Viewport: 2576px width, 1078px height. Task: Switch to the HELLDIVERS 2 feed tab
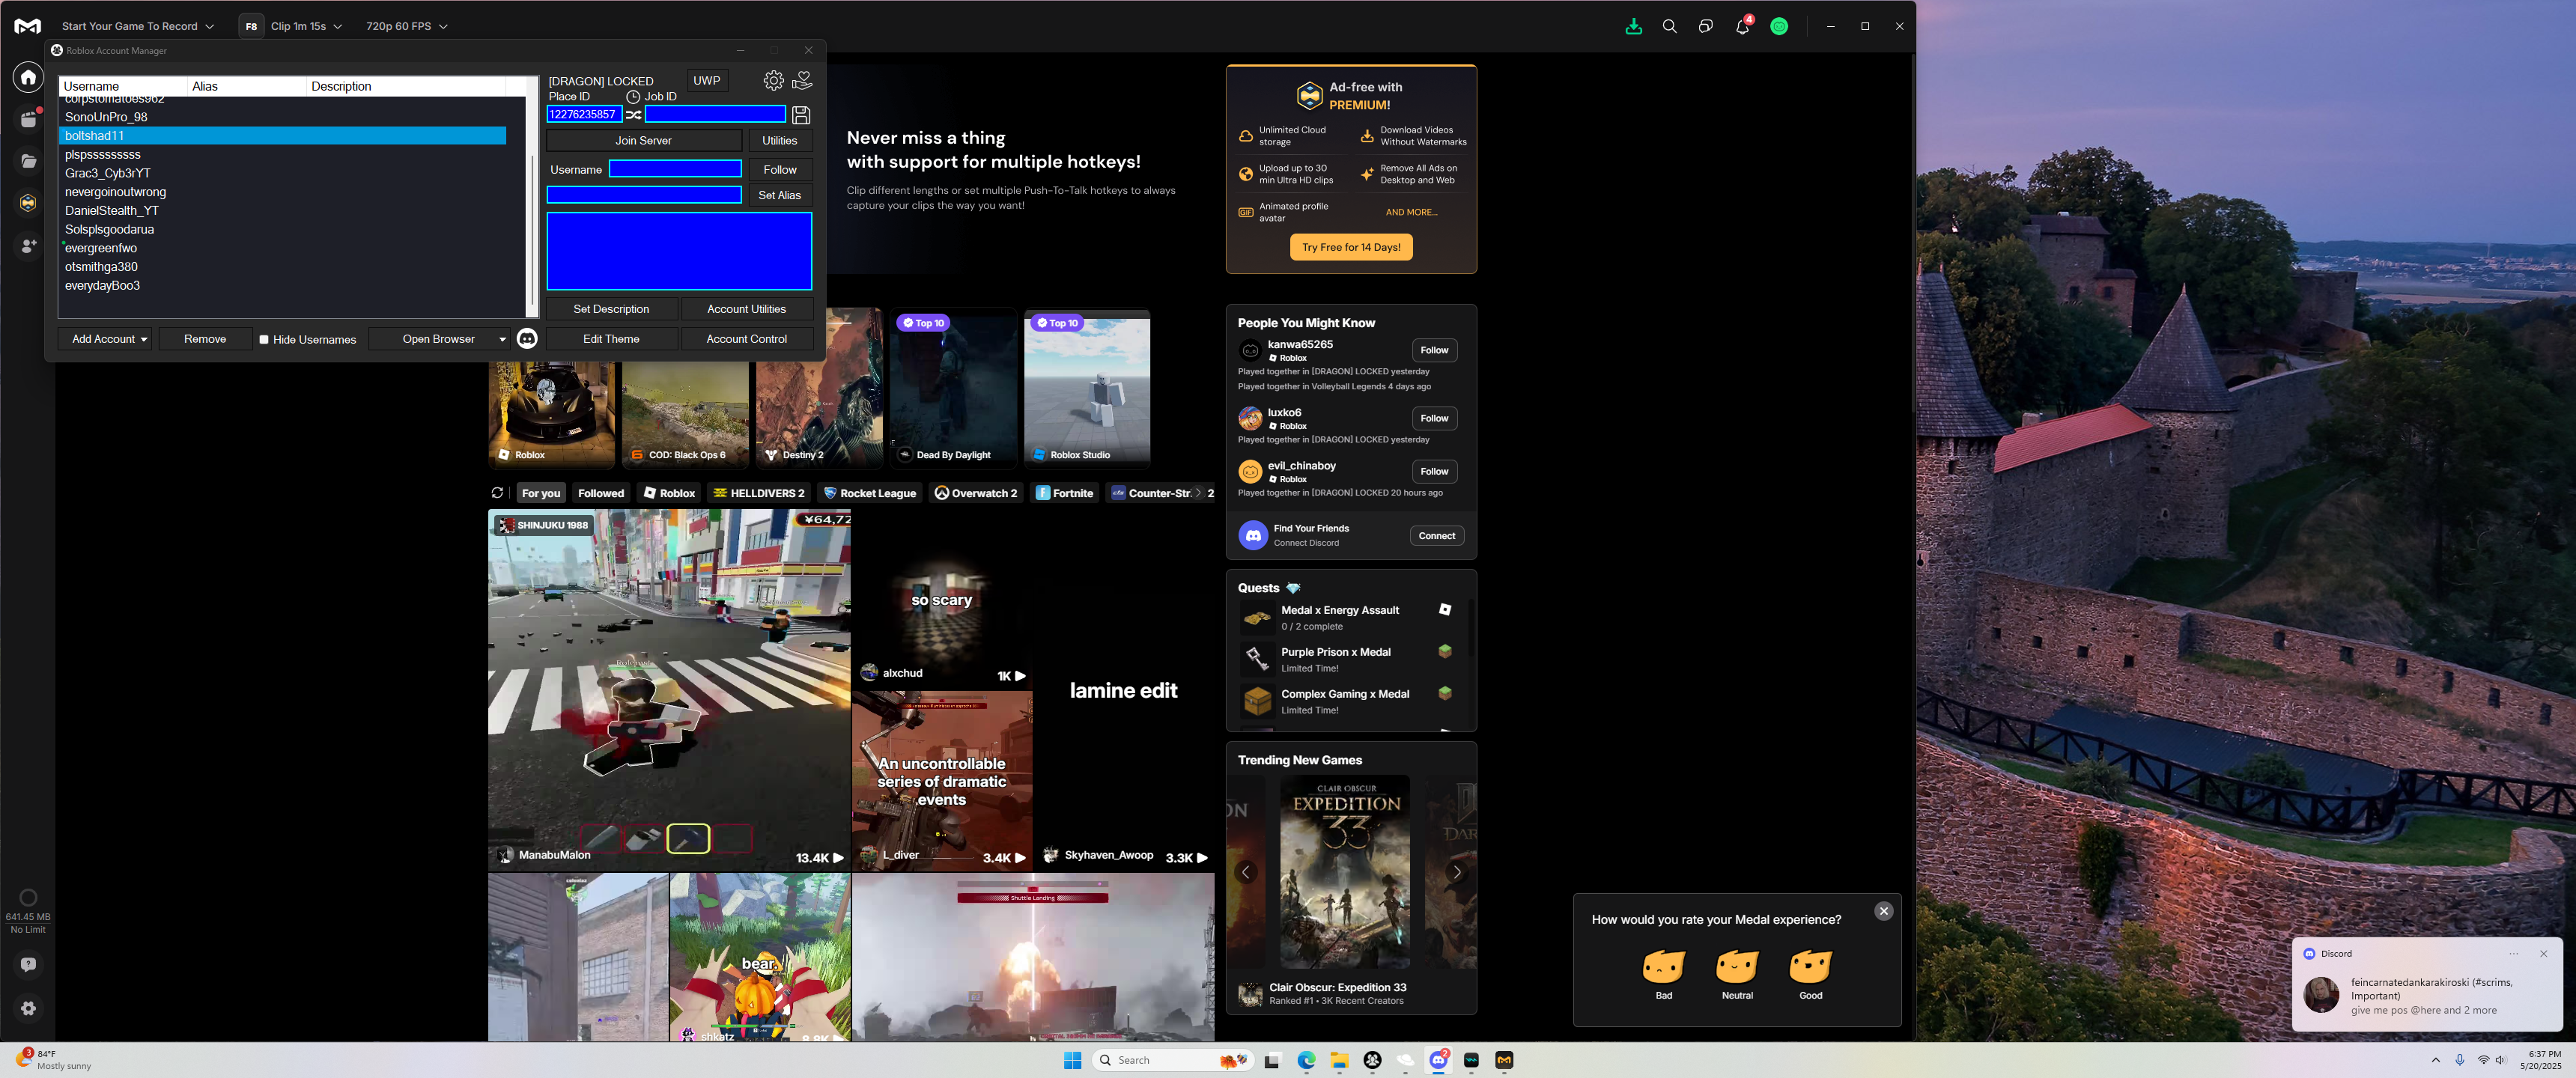tap(759, 493)
